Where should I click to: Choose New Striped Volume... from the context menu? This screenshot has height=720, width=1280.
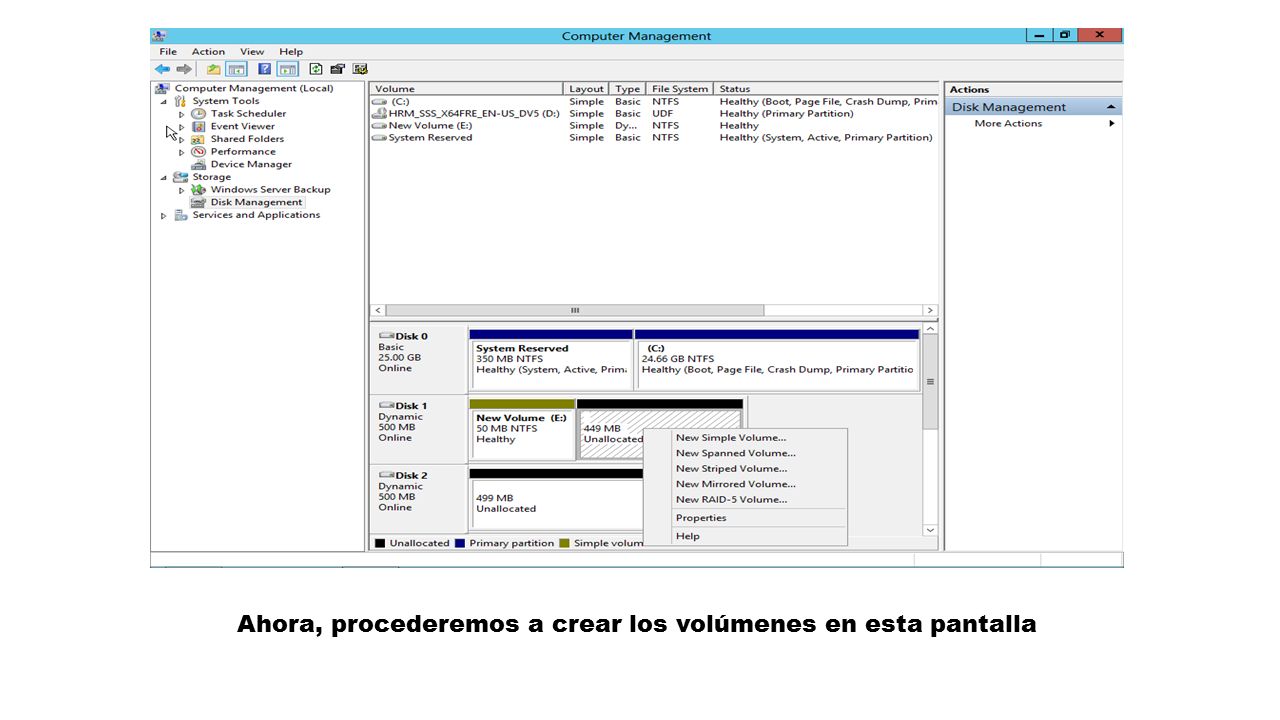(745, 469)
